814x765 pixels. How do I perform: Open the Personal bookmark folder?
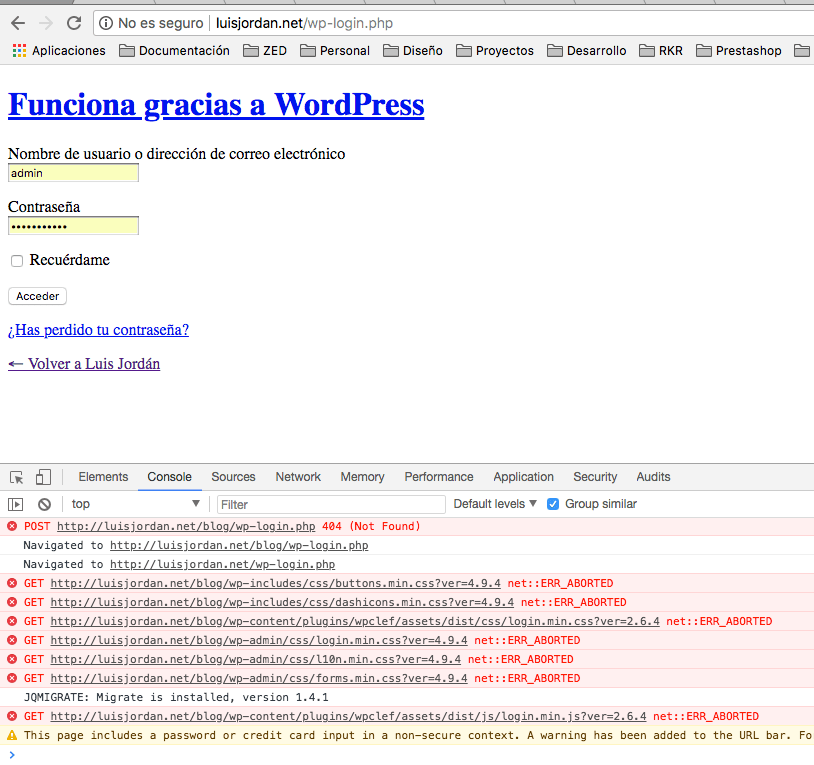coord(335,50)
